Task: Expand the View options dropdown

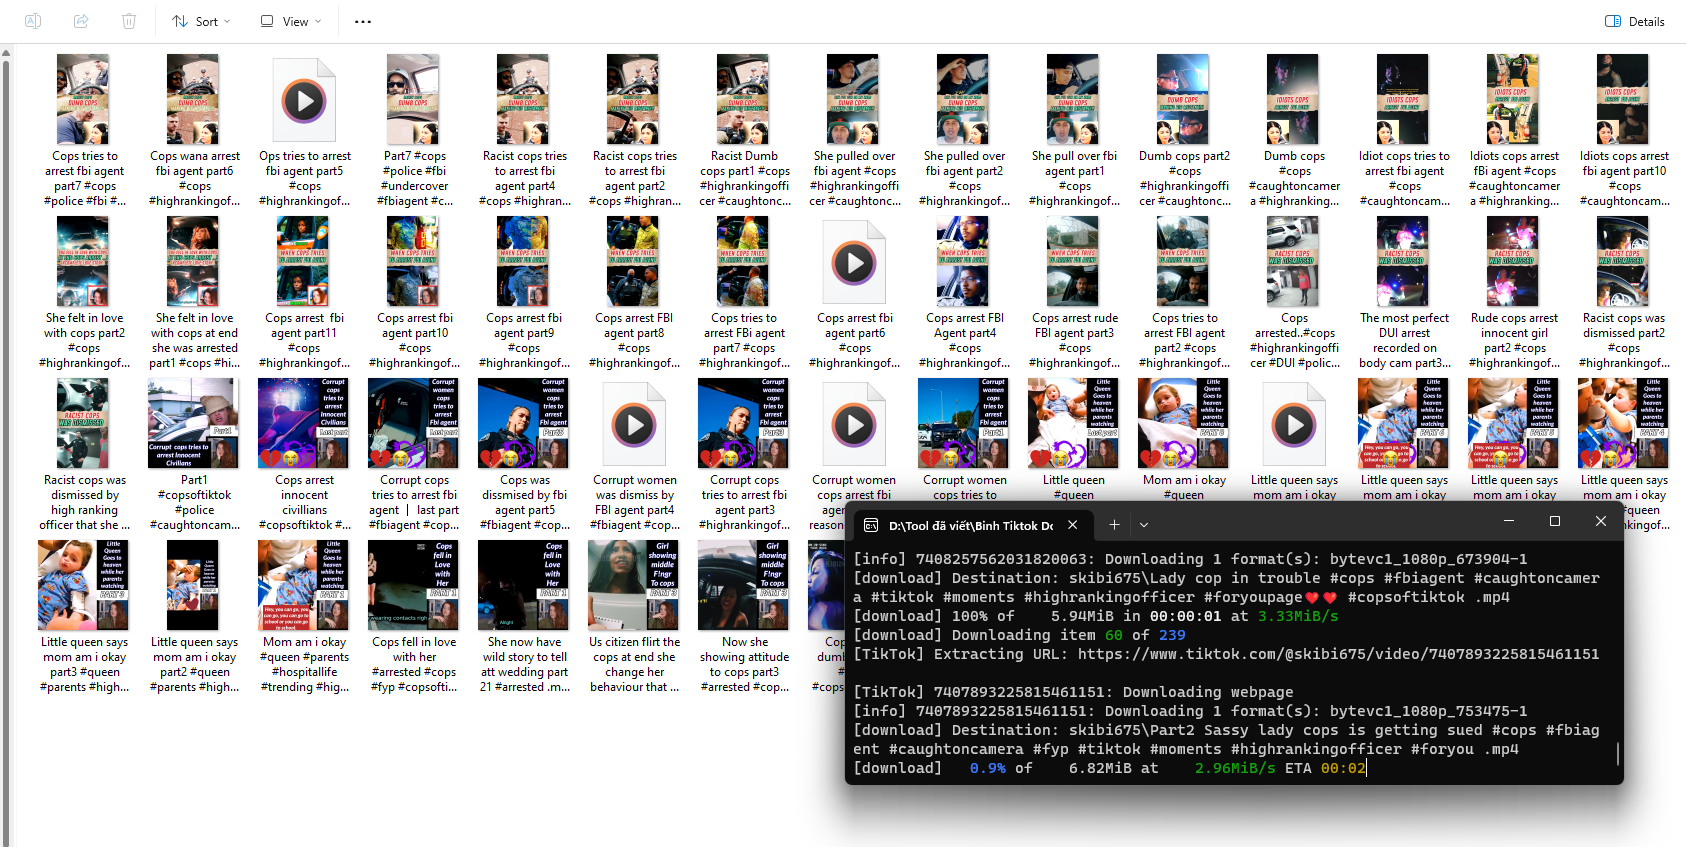Action: [x=291, y=21]
